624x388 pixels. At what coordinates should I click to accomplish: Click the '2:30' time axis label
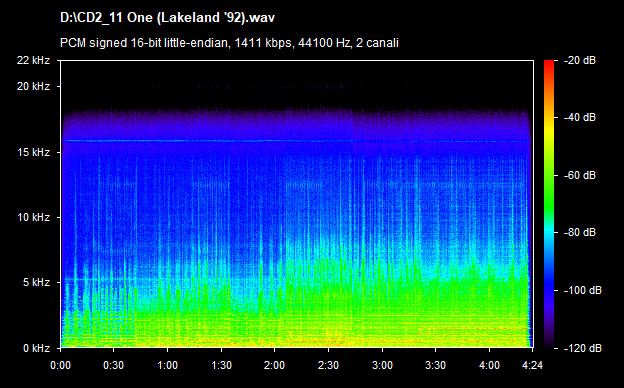tap(328, 365)
